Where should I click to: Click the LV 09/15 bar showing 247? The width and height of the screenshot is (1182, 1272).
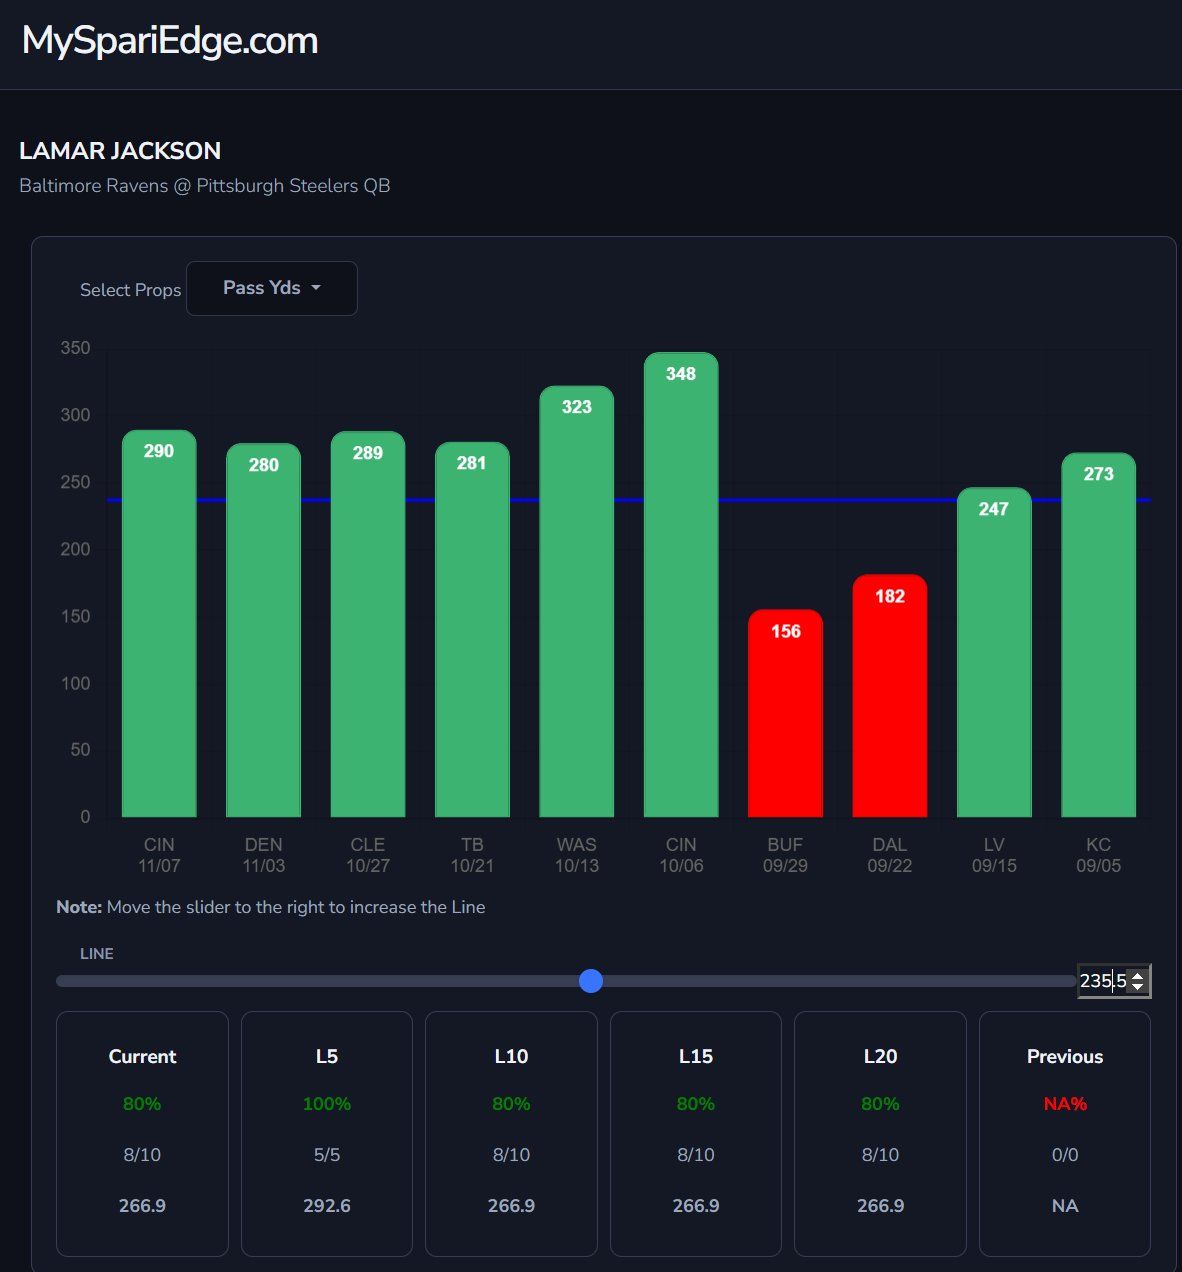[994, 652]
